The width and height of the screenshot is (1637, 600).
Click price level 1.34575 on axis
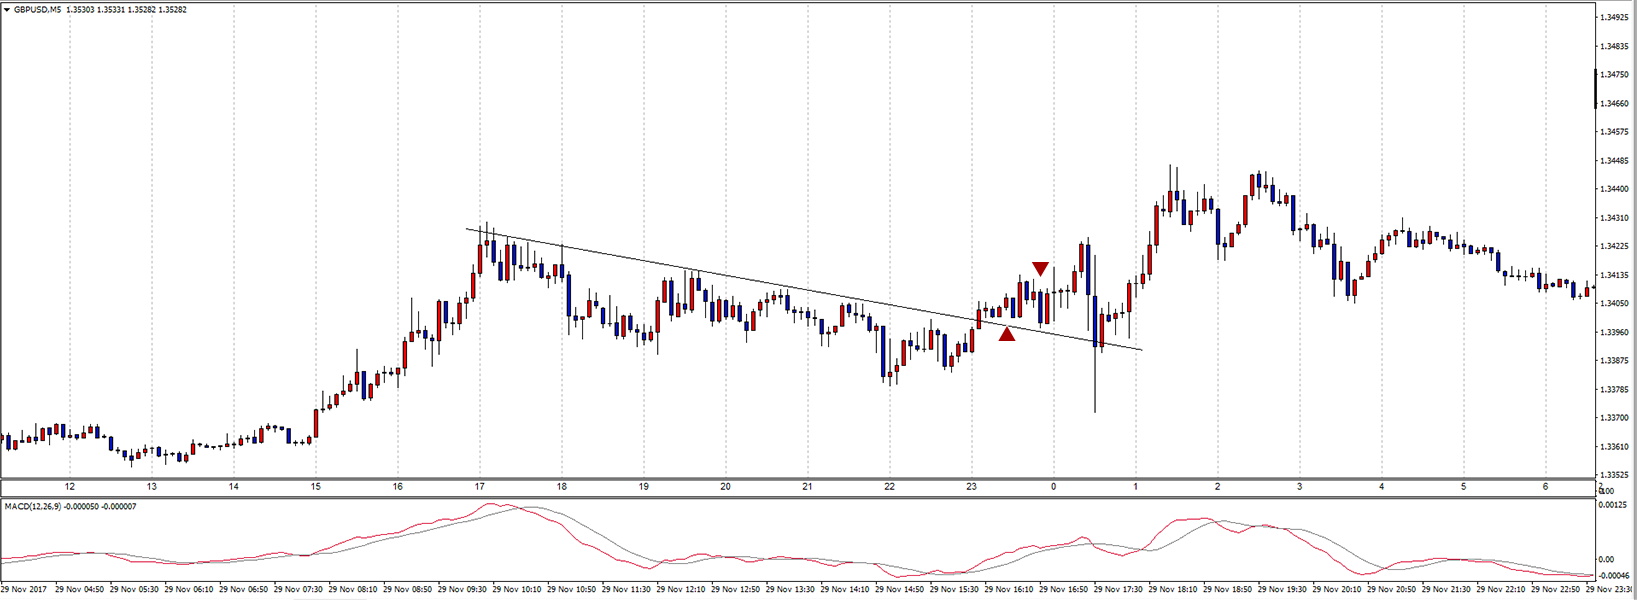(x=1614, y=131)
